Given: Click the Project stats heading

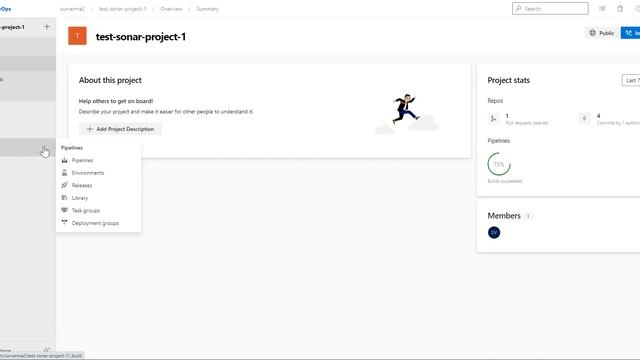Looking at the screenshot, I should pos(509,80).
